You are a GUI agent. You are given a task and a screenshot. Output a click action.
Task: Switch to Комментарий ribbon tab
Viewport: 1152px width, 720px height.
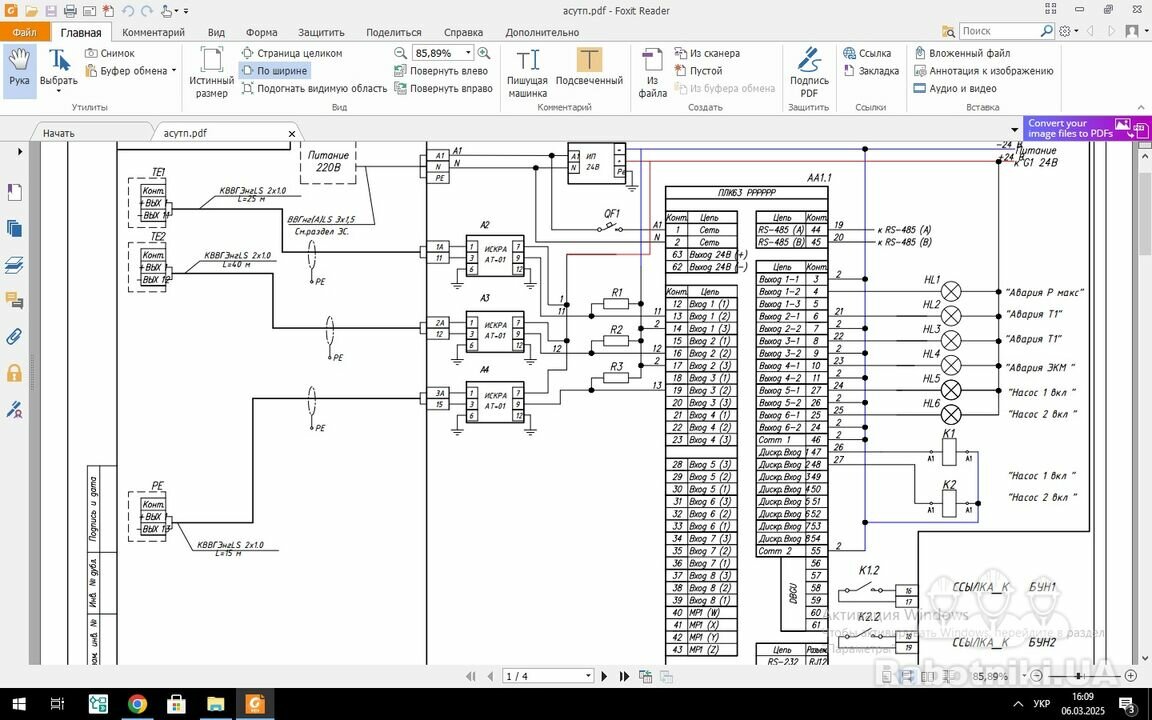[x=154, y=32]
